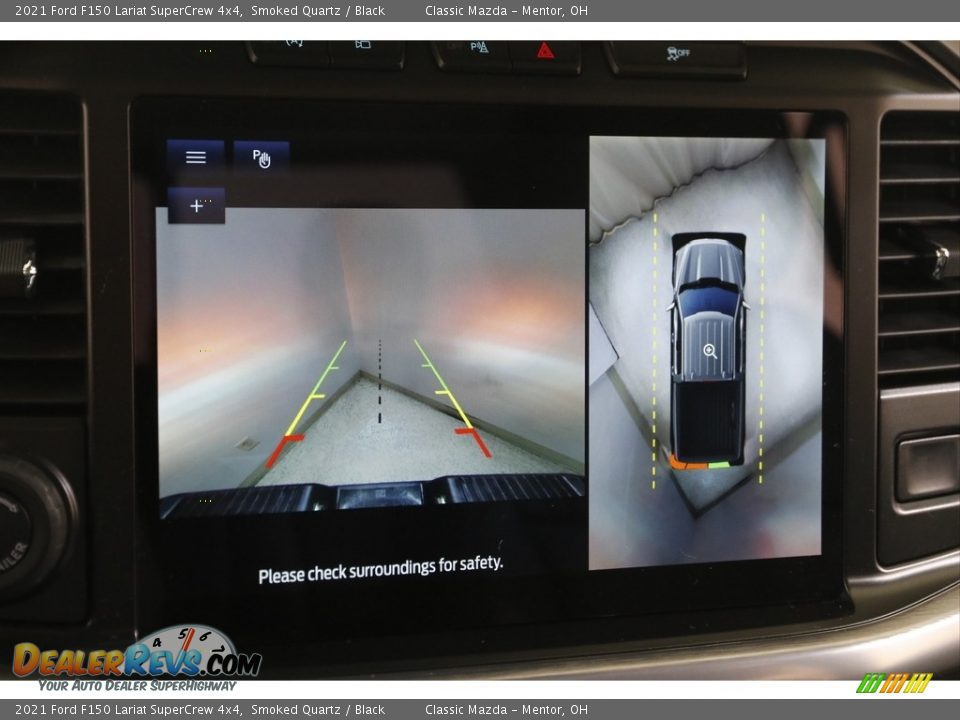Open the hamburger menu on camera screen
Image resolution: width=960 pixels, height=720 pixels.
coord(195,157)
